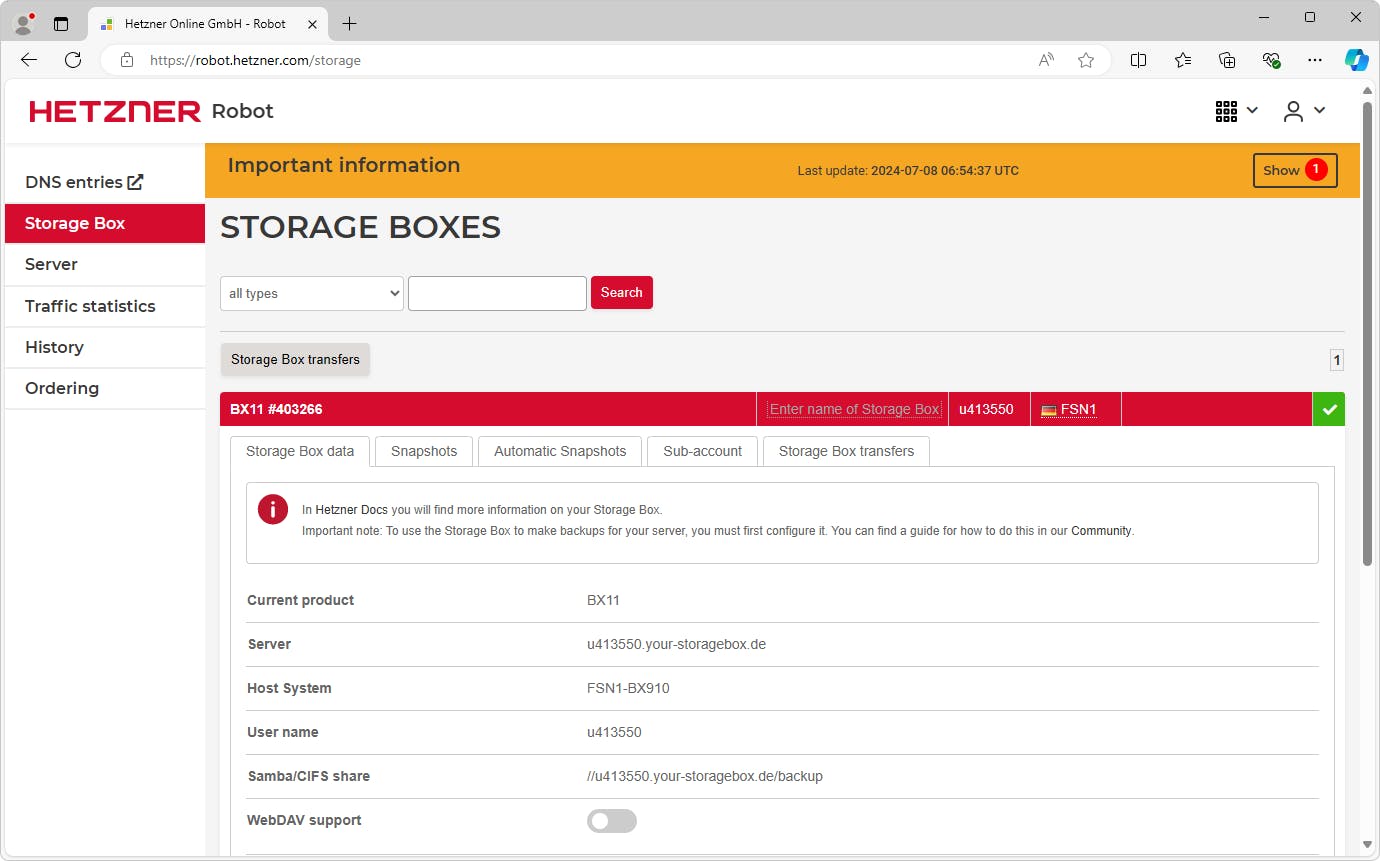Open the tab actions menu icon
Image resolution: width=1380 pixels, height=861 pixels.
(x=61, y=23)
